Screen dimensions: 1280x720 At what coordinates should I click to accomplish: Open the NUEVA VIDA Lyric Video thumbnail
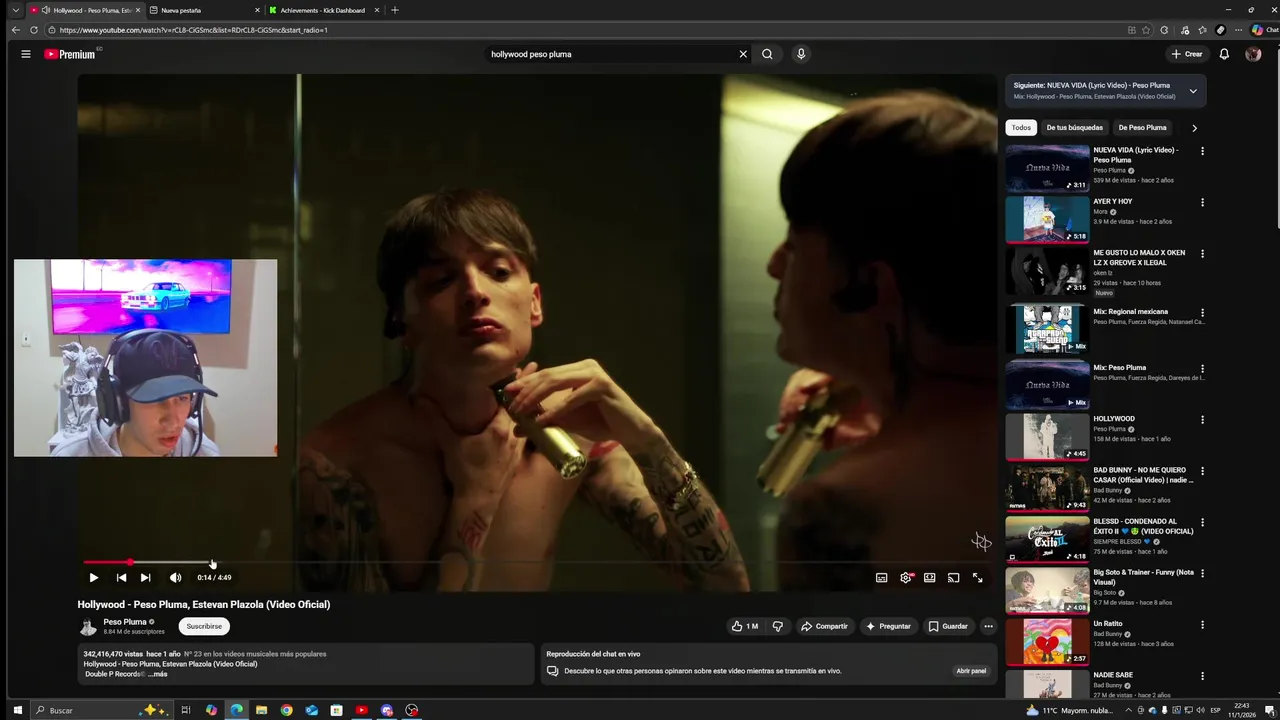pyautogui.click(x=1047, y=168)
